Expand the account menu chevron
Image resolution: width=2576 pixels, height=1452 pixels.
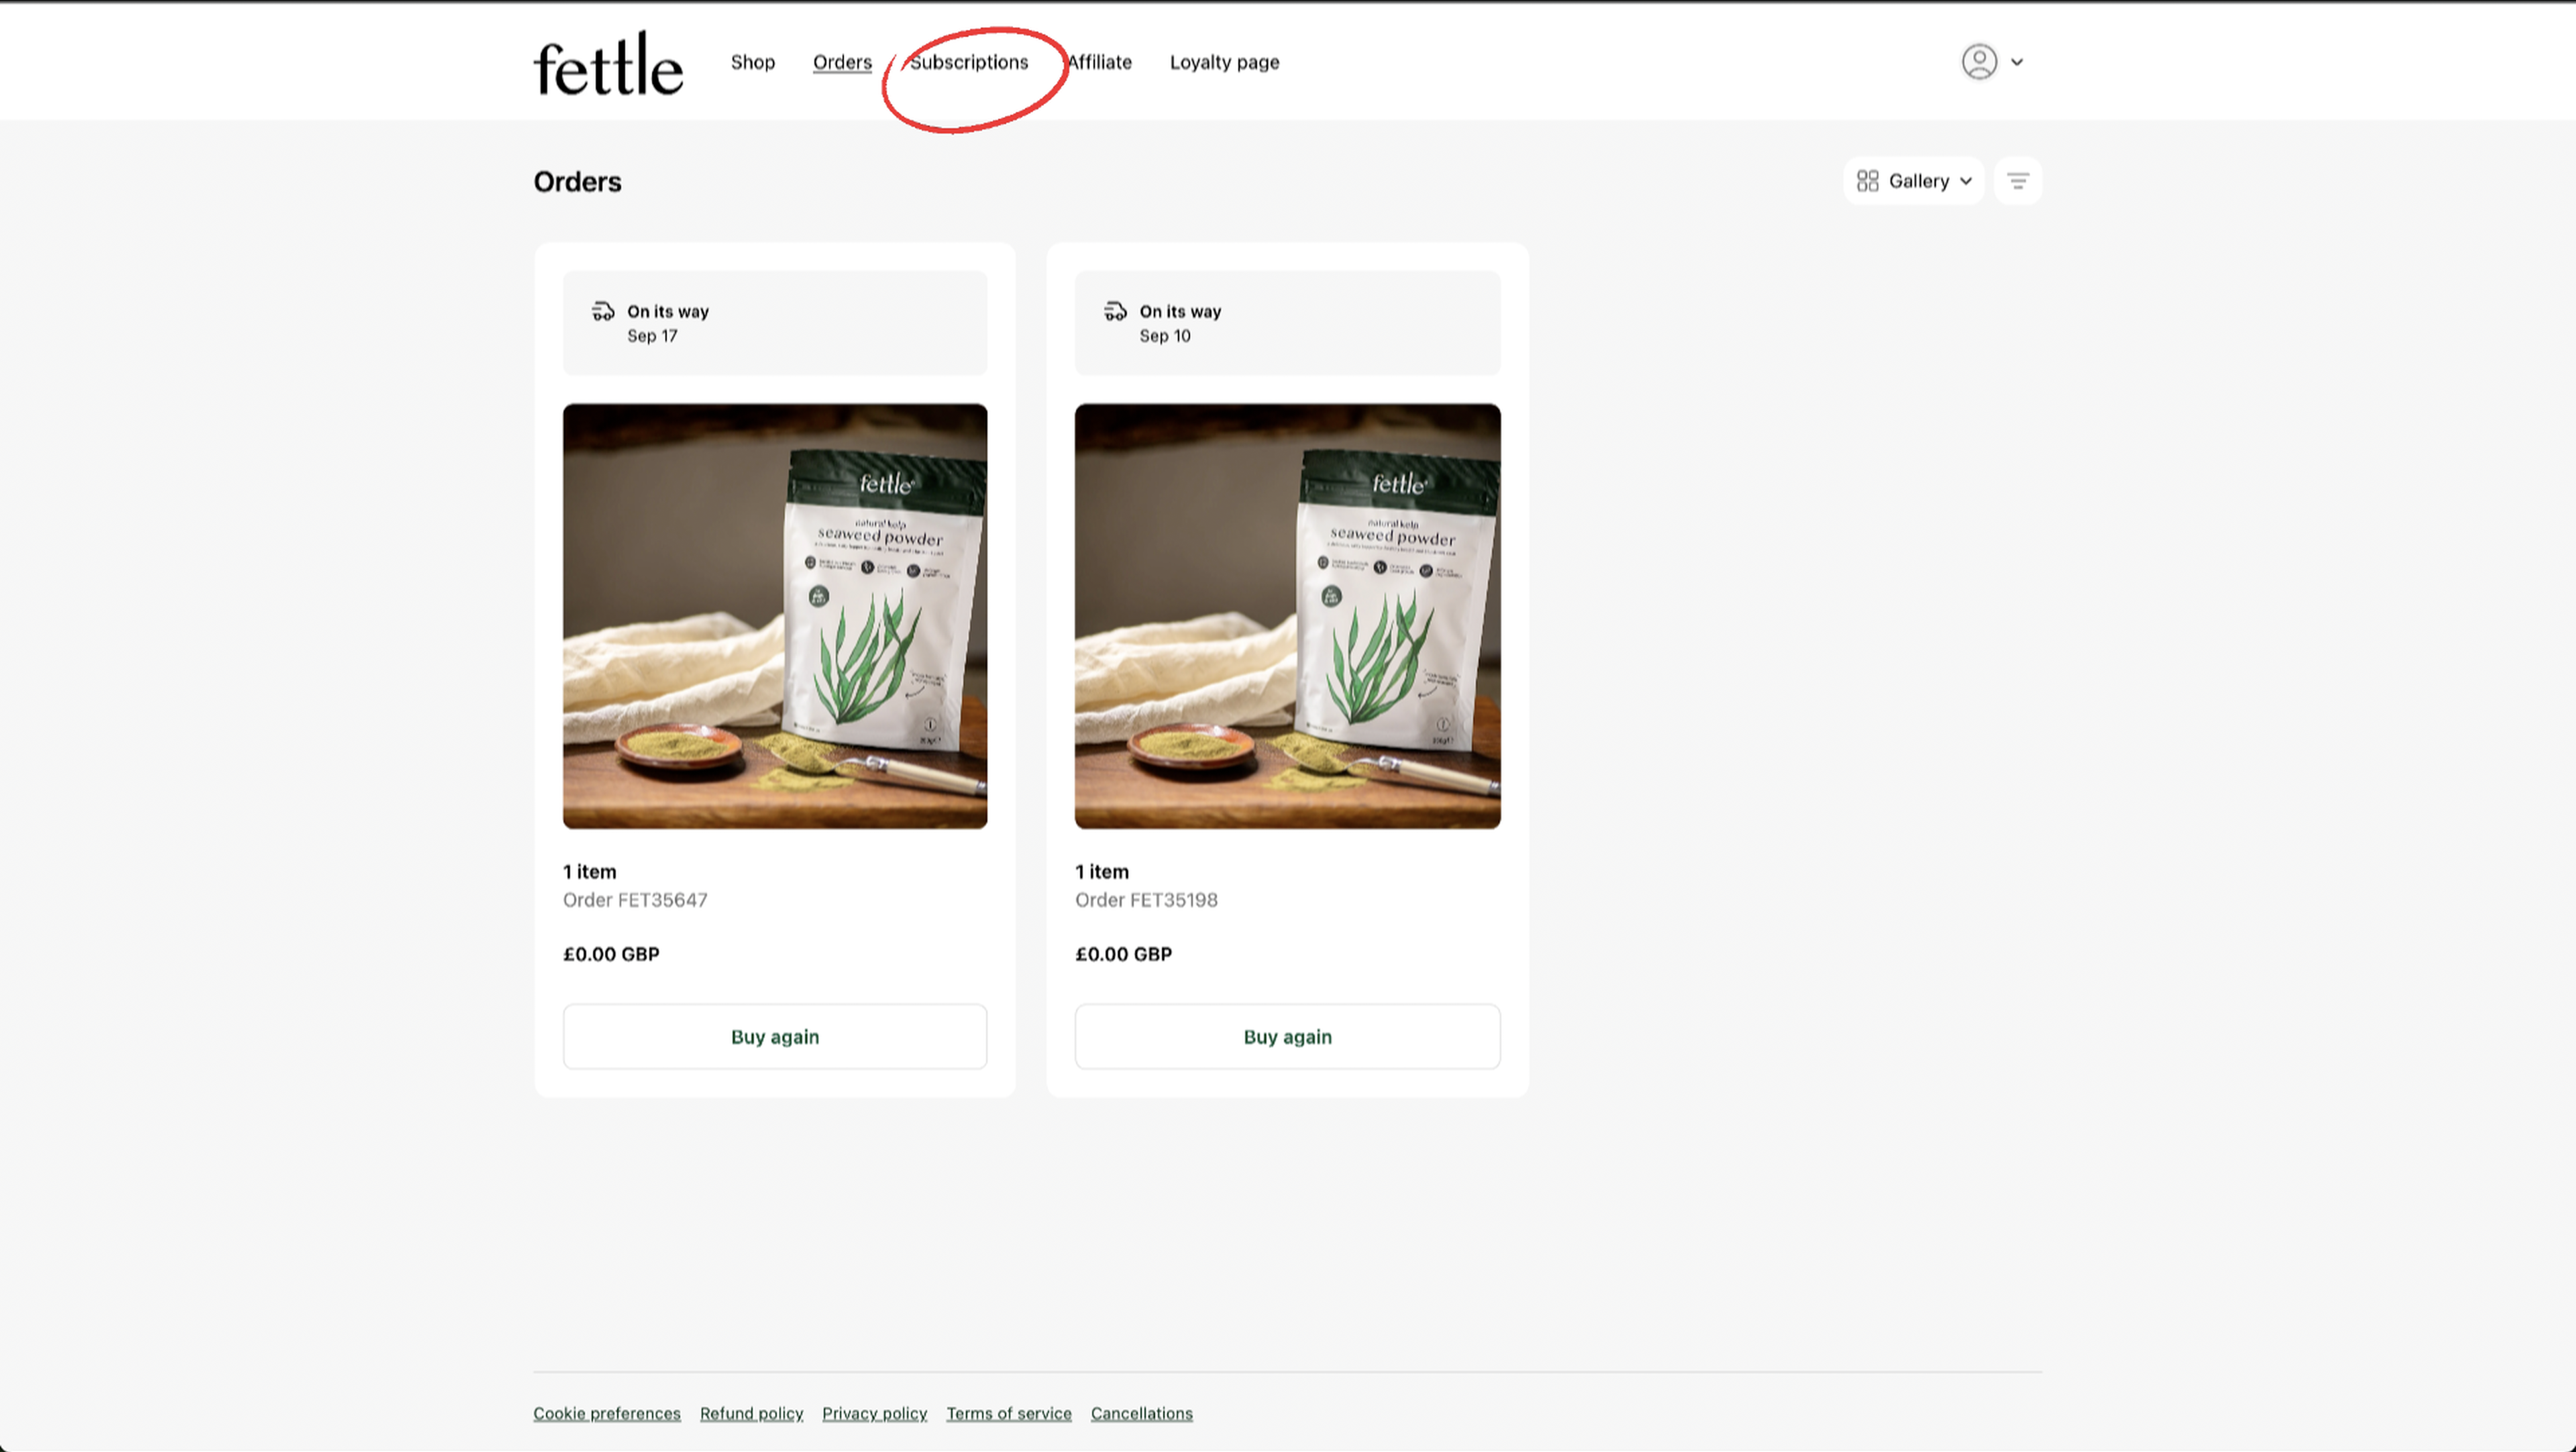[x=2017, y=62]
